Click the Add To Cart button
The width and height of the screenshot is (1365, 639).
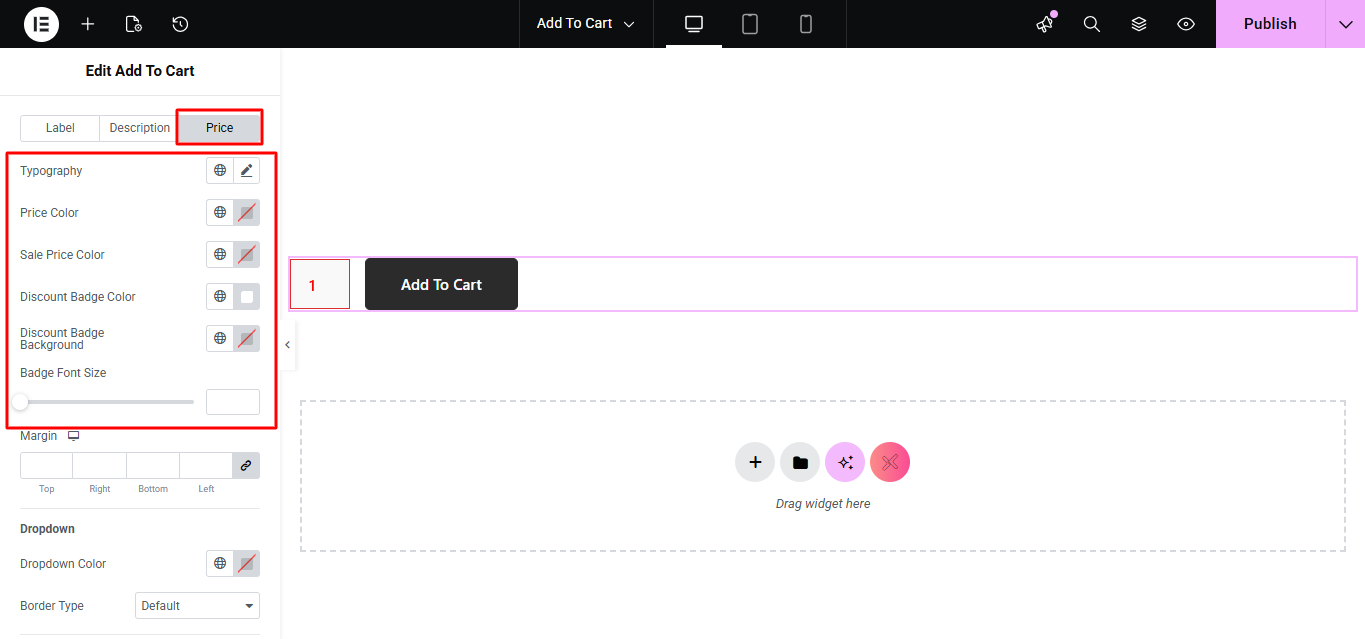(x=441, y=285)
